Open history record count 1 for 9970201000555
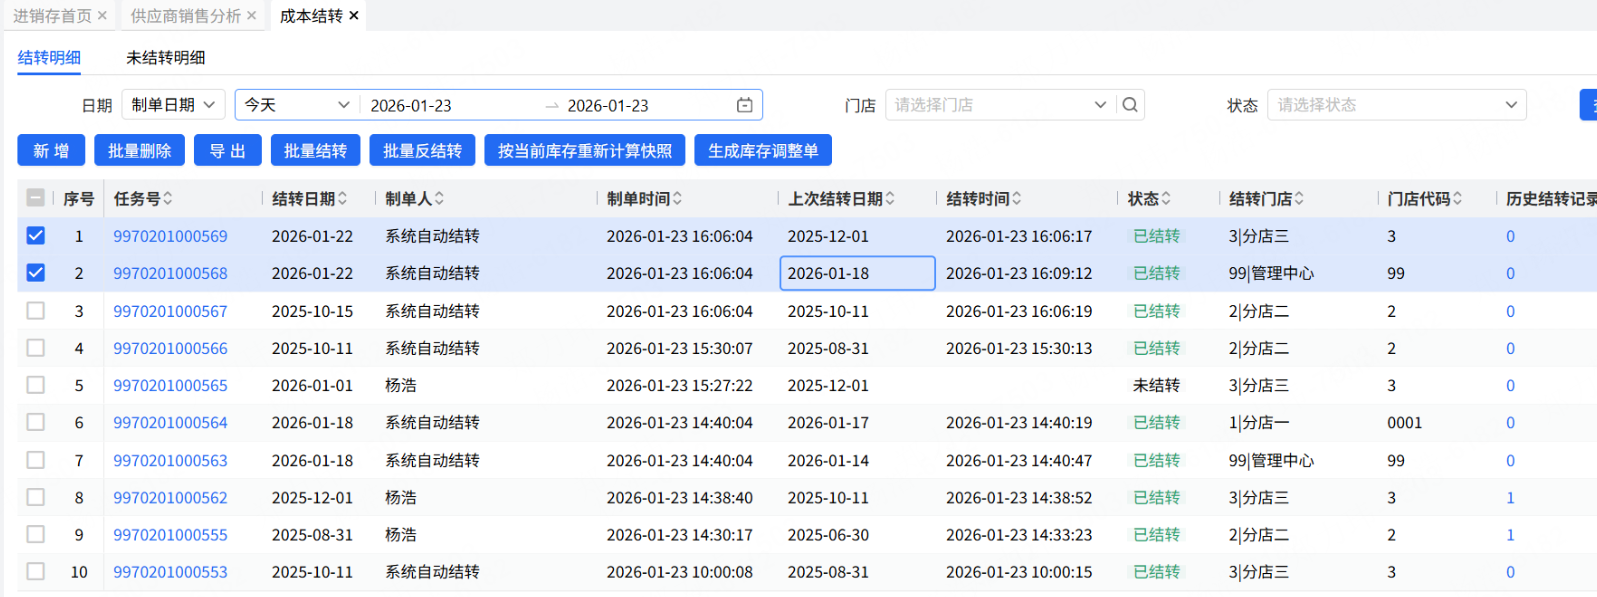1597x597 pixels. coord(1510,534)
